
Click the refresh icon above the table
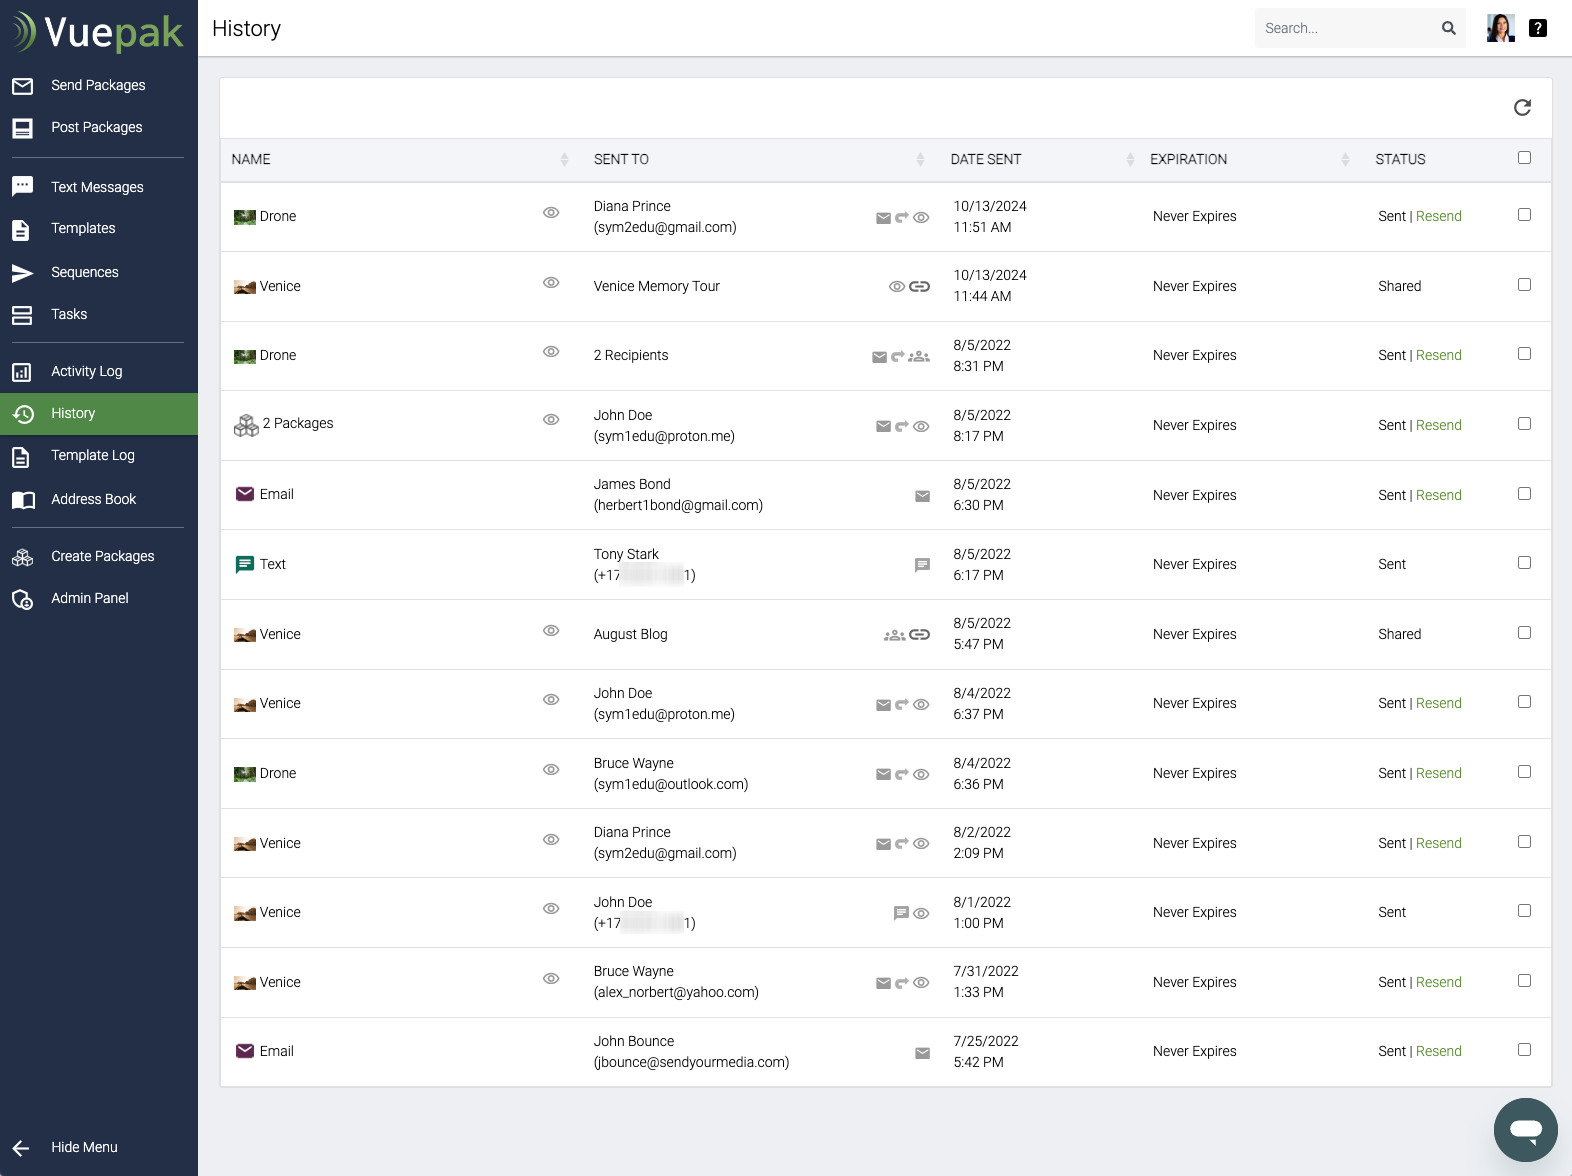coord(1522,108)
